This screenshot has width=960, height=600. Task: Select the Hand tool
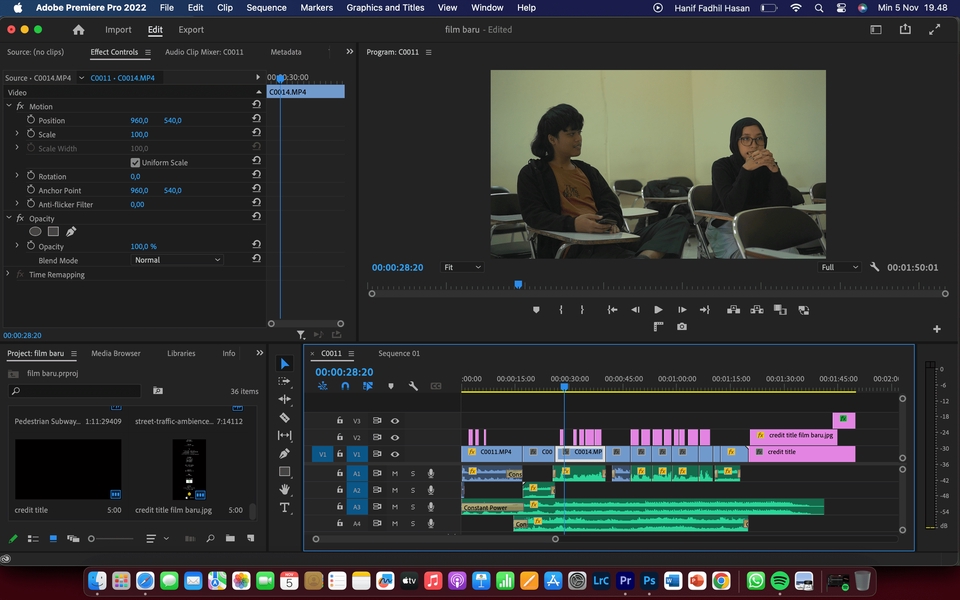[x=284, y=489]
